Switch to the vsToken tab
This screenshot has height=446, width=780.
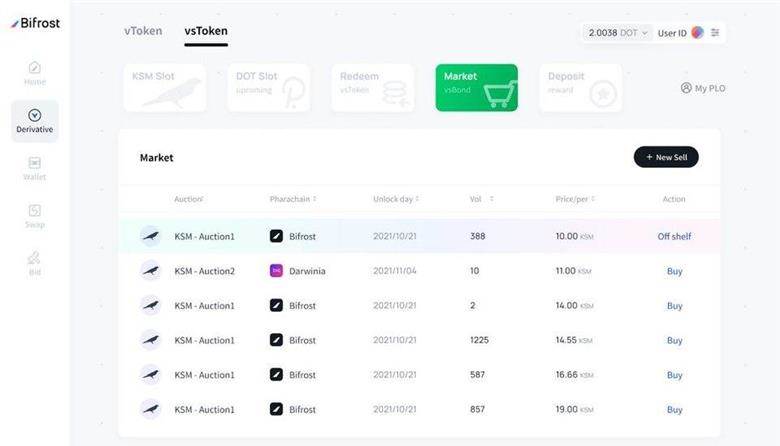pyautogui.click(x=206, y=31)
